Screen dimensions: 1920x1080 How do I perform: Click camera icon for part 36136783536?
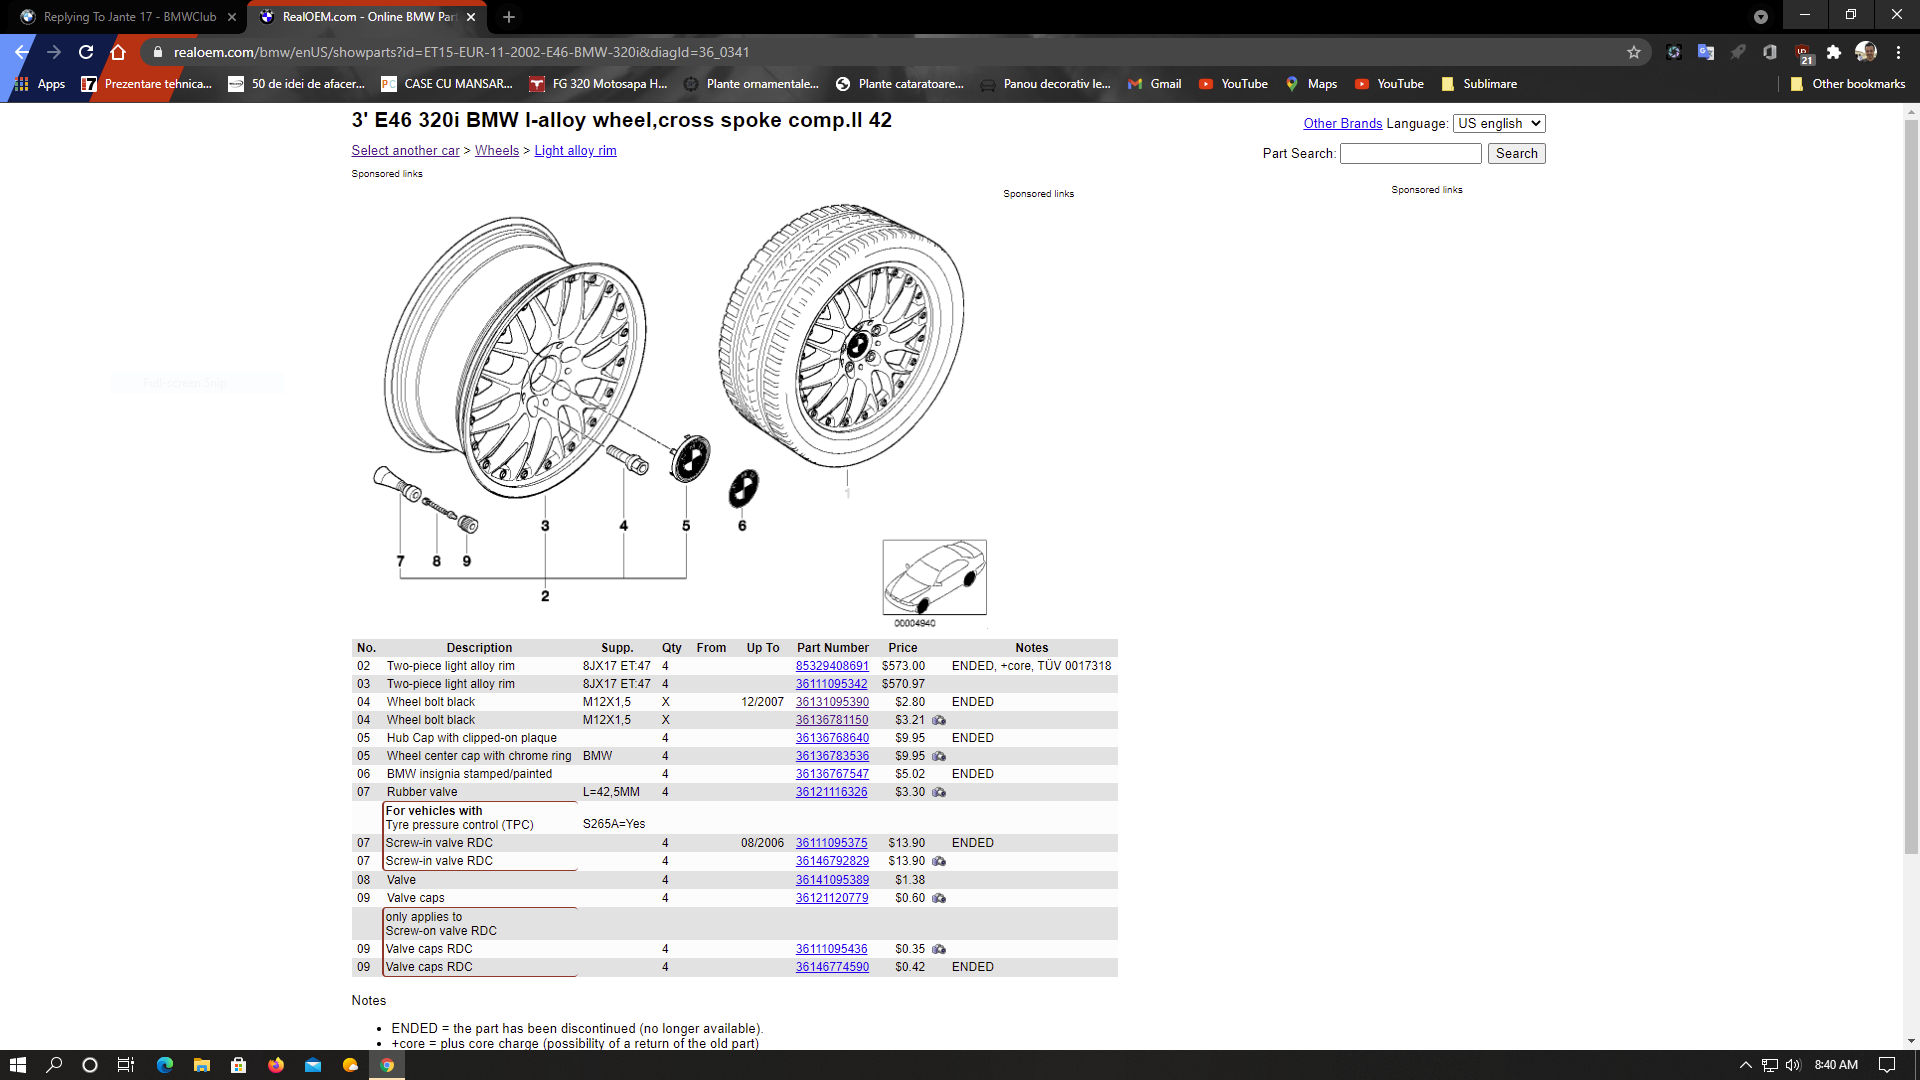coord(939,756)
